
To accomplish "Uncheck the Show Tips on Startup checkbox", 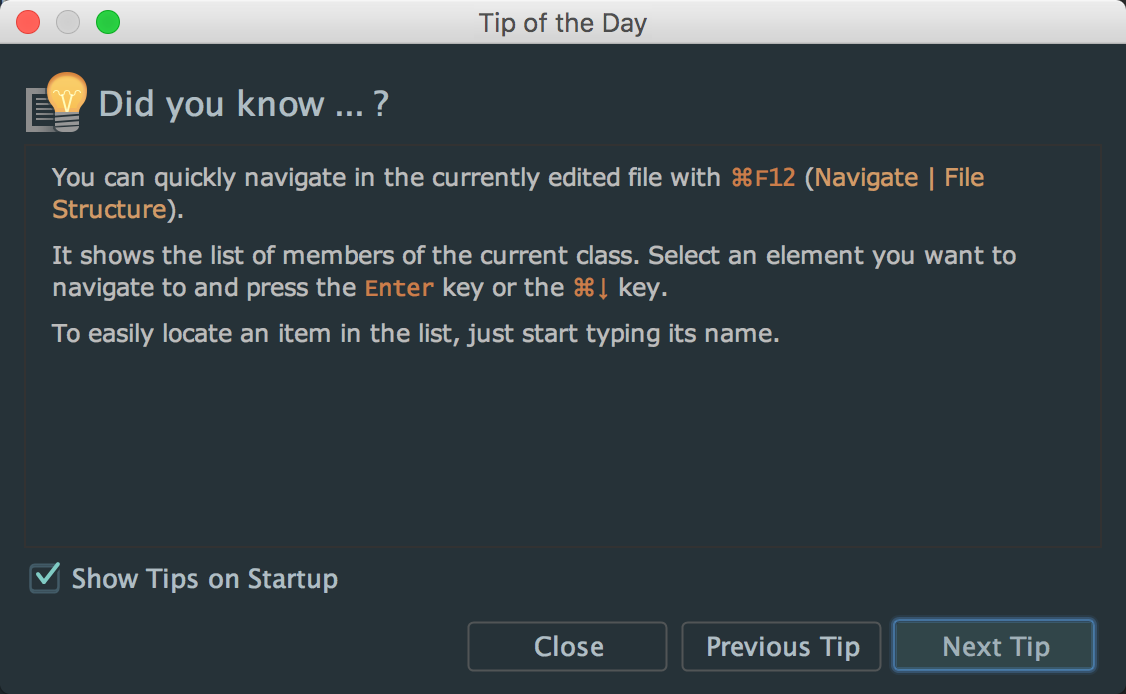I will pos(45,578).
